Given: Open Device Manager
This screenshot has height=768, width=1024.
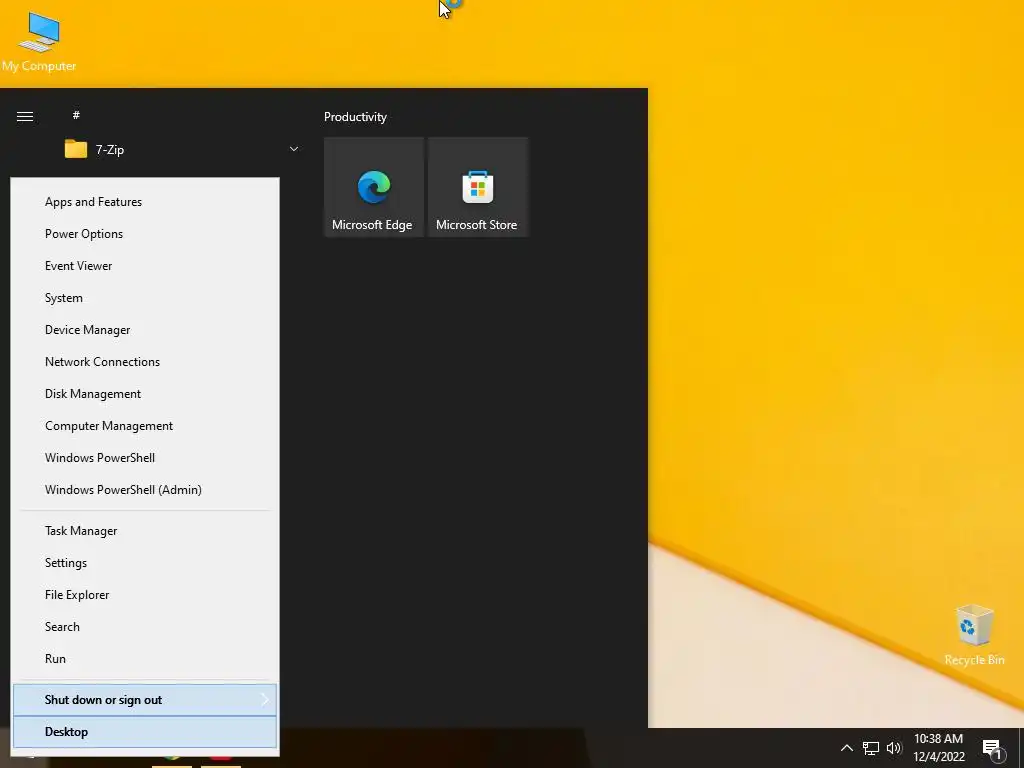Looking at the screenshot, I should coord(145,330).
